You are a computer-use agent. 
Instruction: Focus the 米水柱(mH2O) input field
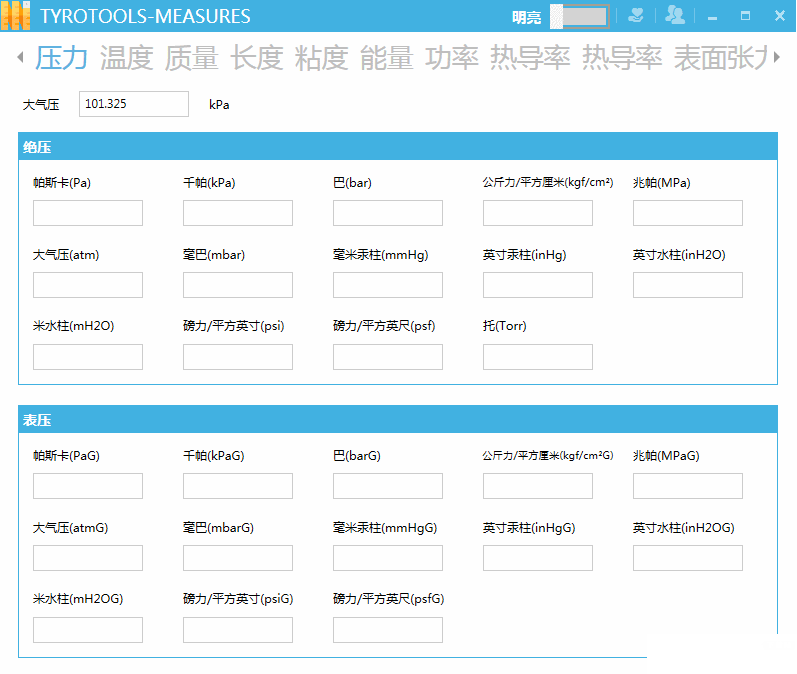(88, 357)
